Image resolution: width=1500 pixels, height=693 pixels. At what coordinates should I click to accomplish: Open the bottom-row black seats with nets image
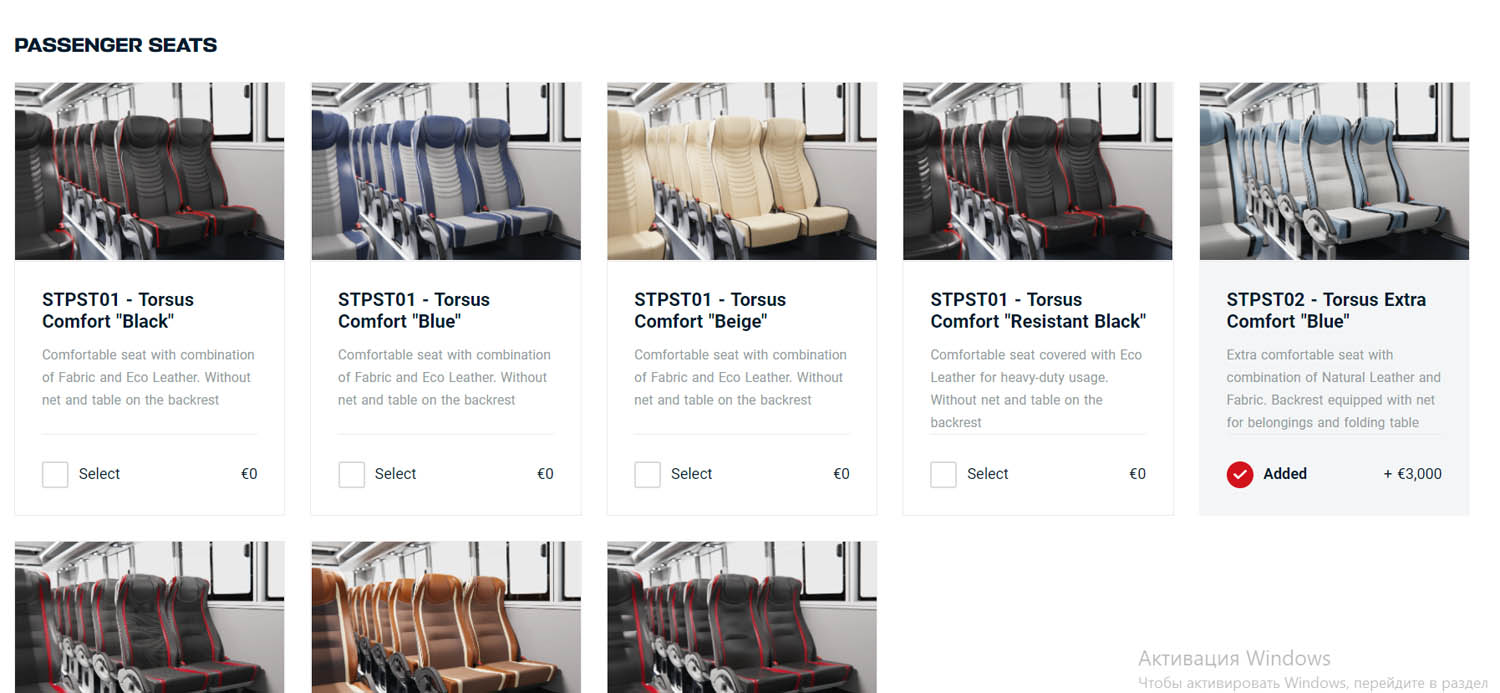[x=150, y=617]
